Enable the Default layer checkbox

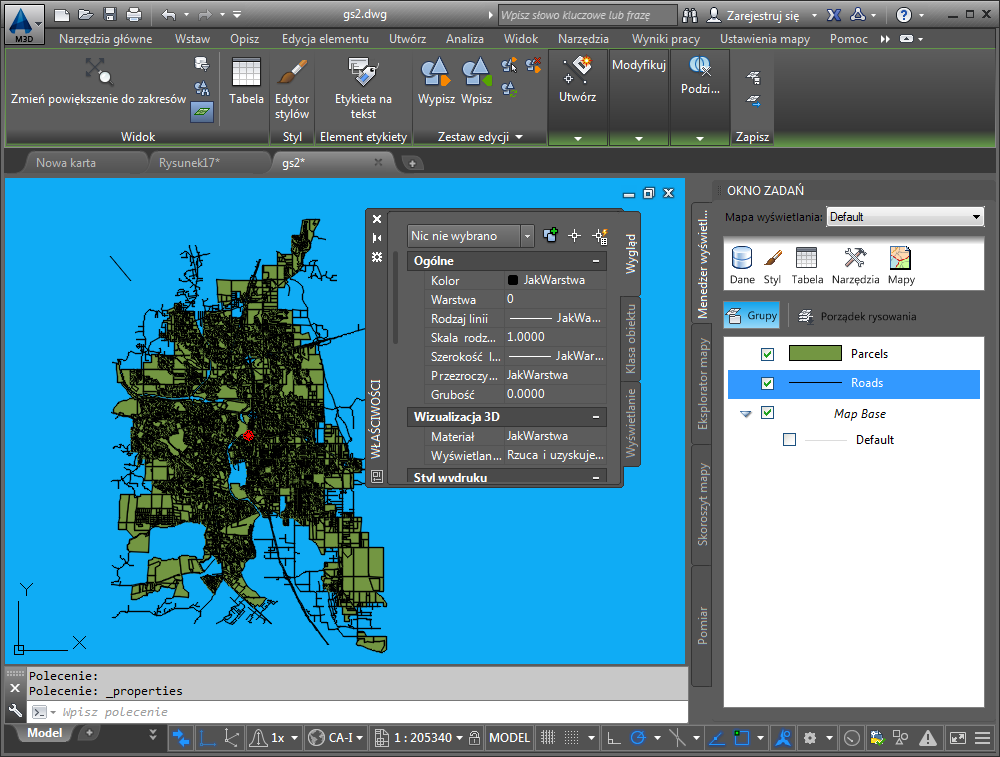pyautogui.click(x=789, y=440)
